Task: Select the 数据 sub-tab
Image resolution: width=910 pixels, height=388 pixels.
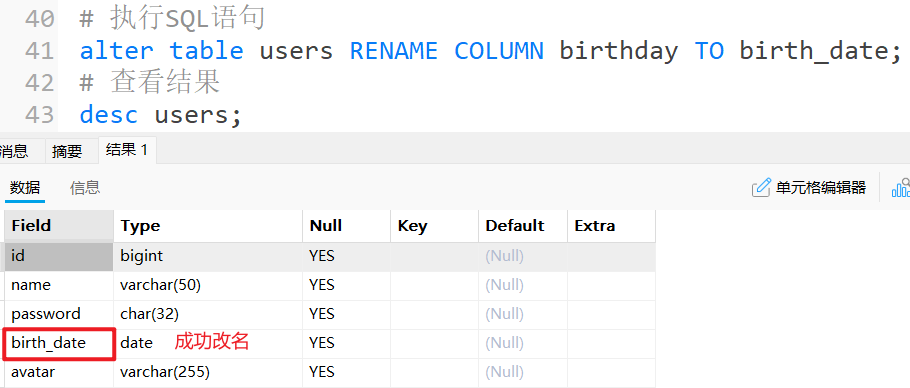Action: 25,187
